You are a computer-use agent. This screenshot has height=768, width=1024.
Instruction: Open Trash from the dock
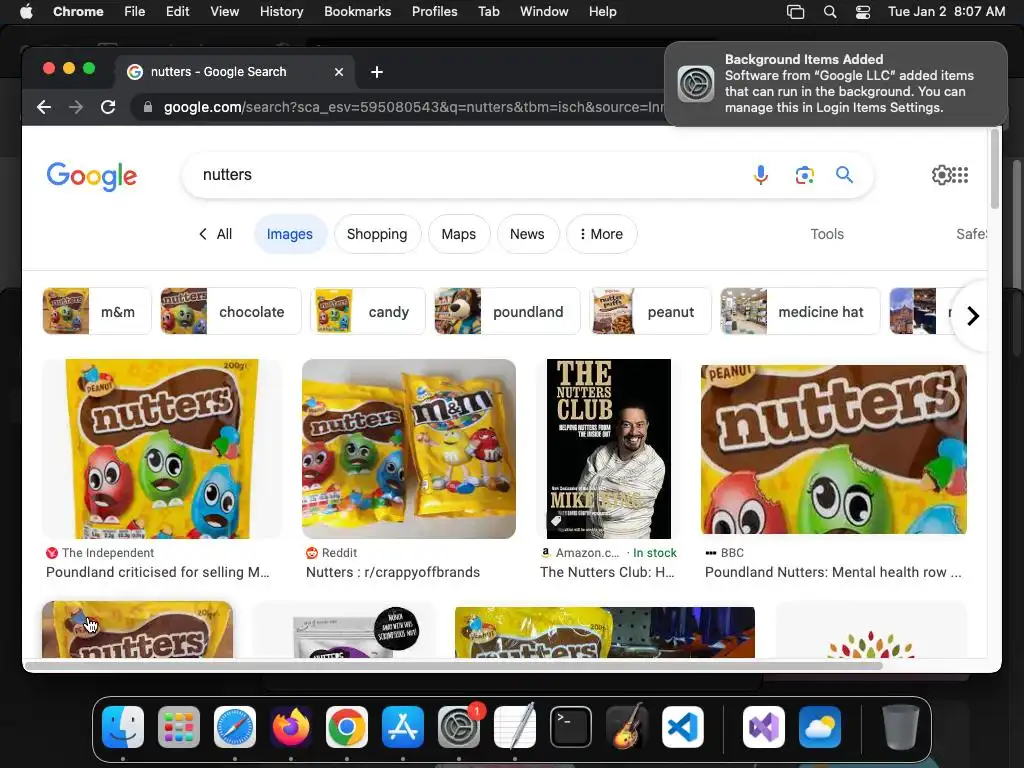click(901, 727)
